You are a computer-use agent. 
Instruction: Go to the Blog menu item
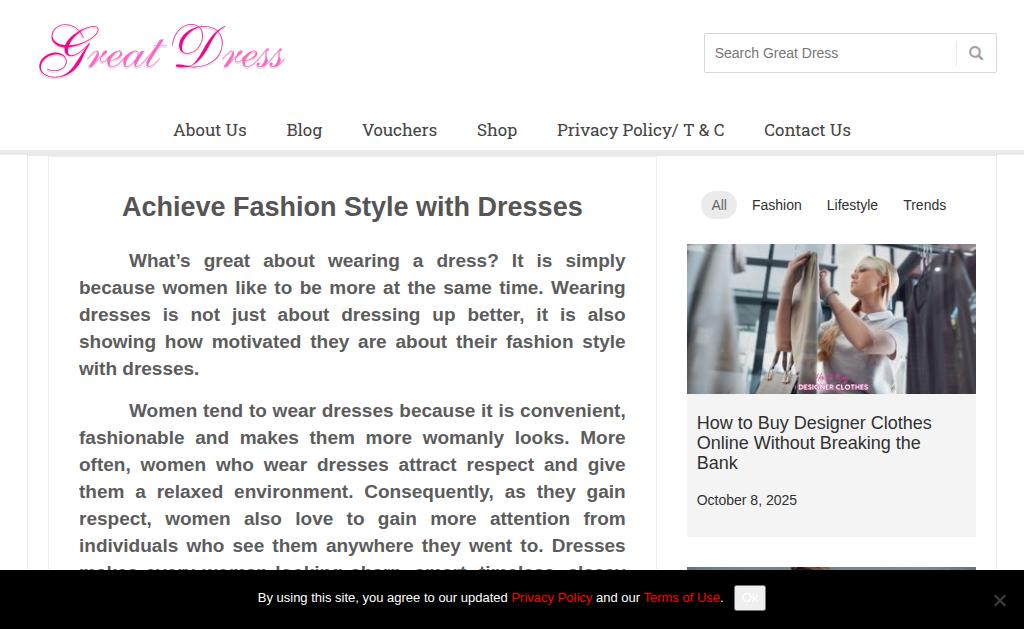(304, 130)
